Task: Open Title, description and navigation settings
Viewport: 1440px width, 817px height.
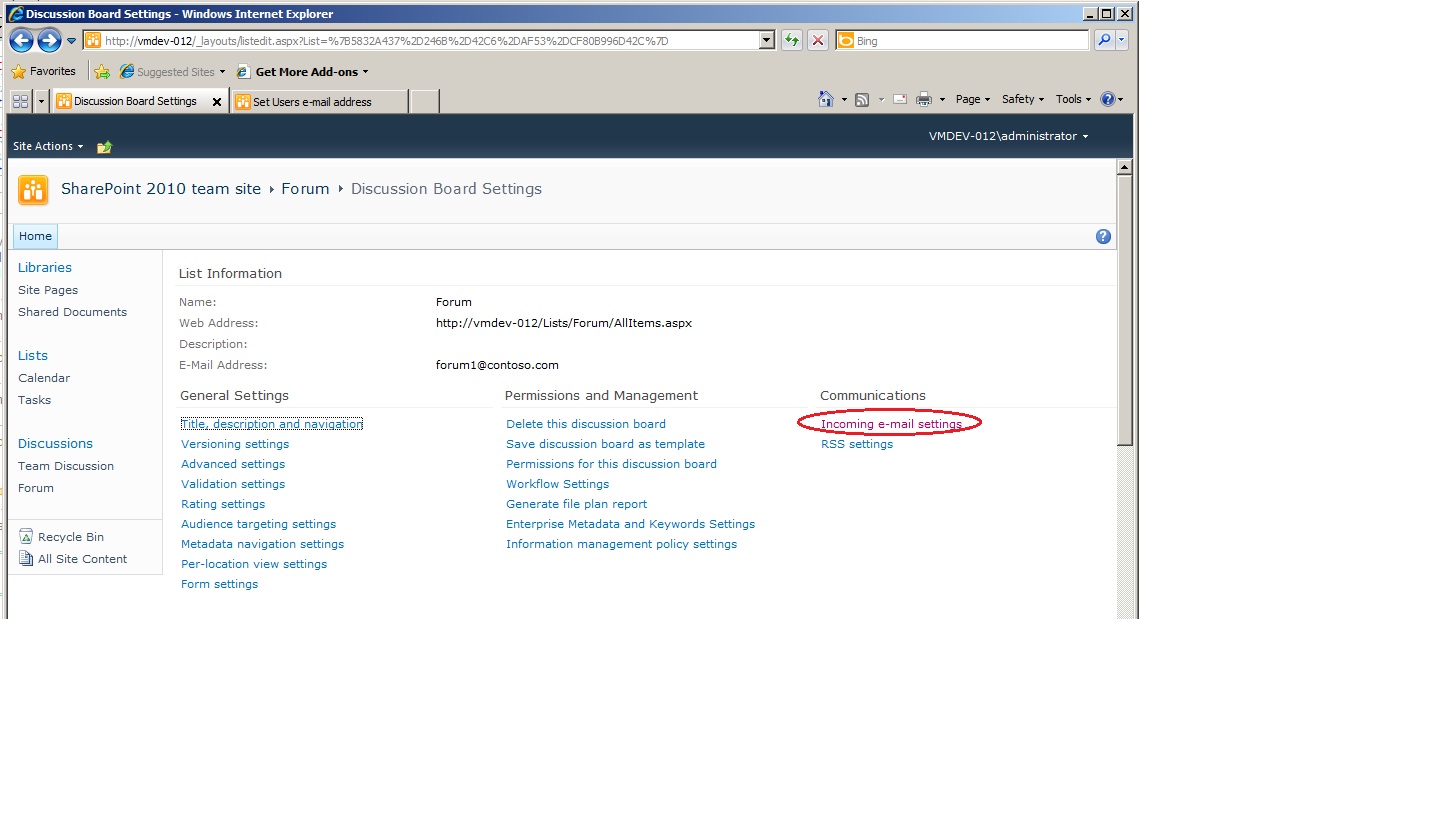Action: [272, 424]
